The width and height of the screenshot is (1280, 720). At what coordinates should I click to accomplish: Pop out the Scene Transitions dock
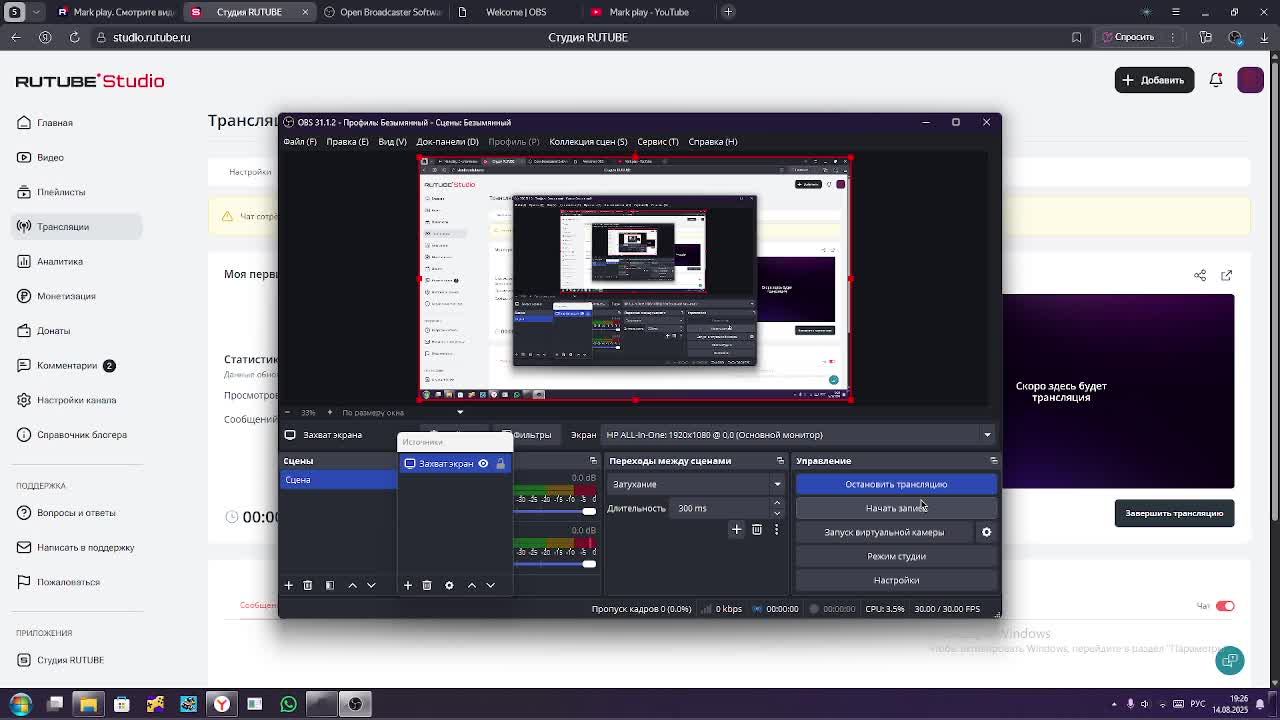tap(780, 461)
